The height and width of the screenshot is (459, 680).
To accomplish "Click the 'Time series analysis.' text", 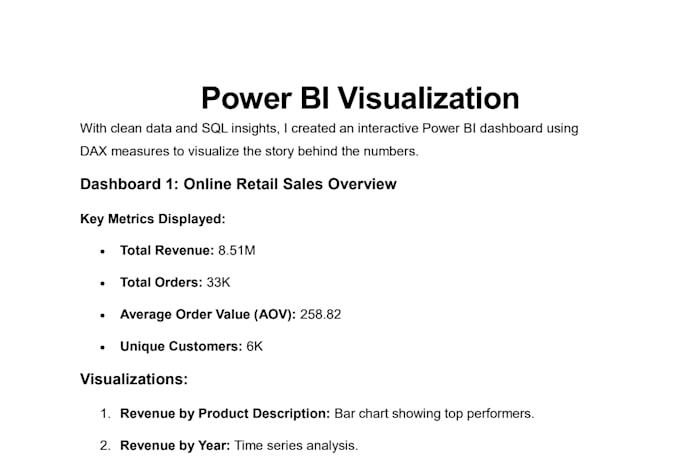I will click(296, 446).
